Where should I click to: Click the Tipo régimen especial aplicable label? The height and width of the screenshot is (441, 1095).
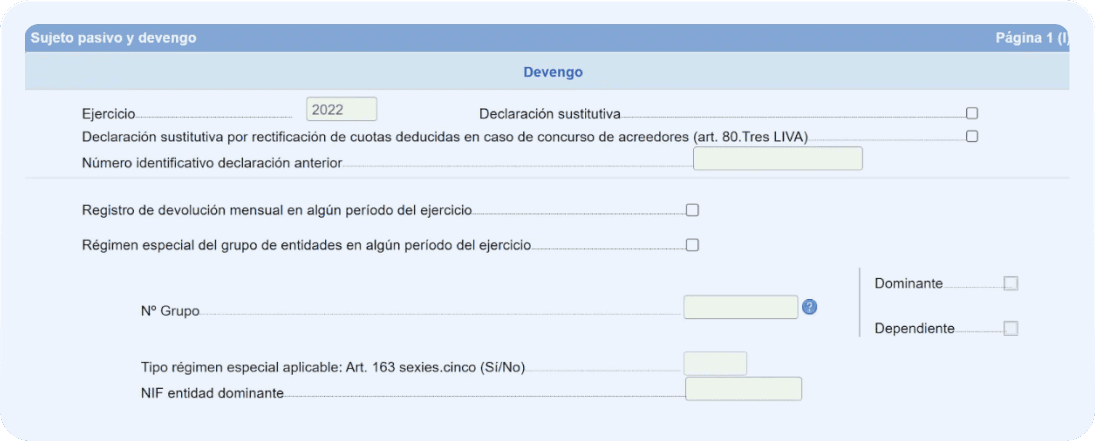(x=332, y=367)
